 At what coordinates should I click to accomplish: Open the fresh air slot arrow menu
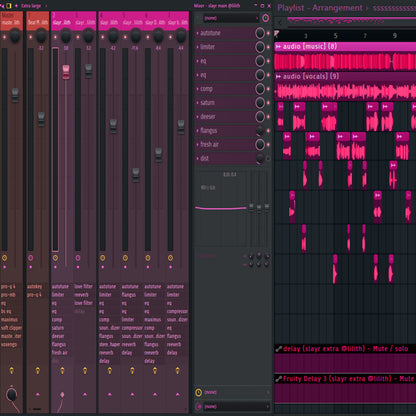pos(197,145)
